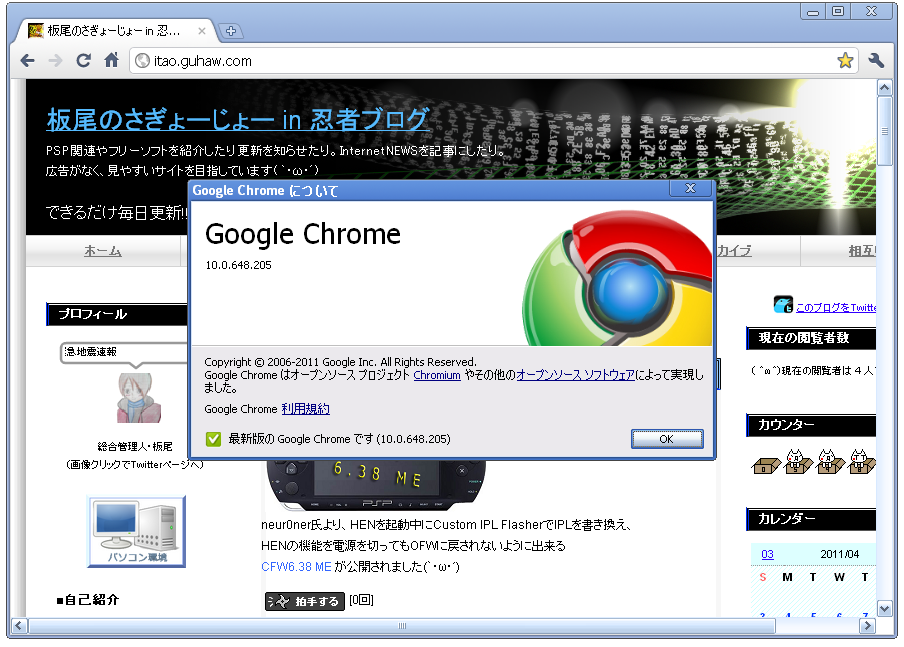Go to previous month 03 in calendar
The width and height of the screenshot is (904, 647).
pos(767,554)
